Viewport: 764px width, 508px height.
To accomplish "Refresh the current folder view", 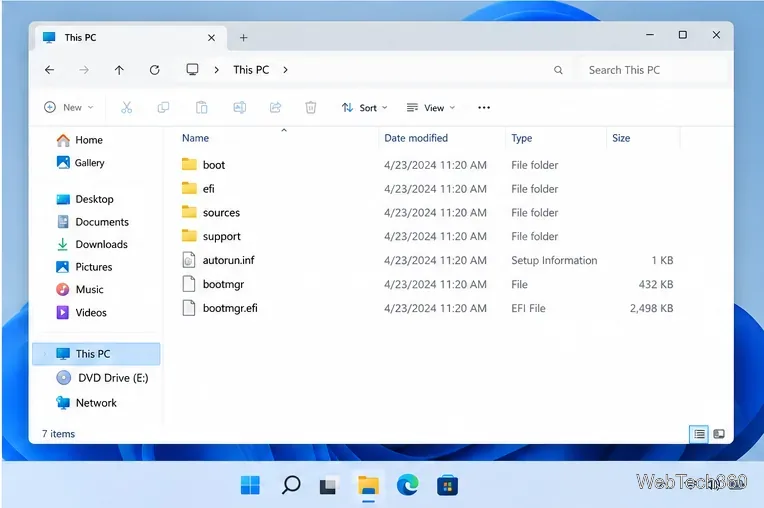I will coord(154,70).
